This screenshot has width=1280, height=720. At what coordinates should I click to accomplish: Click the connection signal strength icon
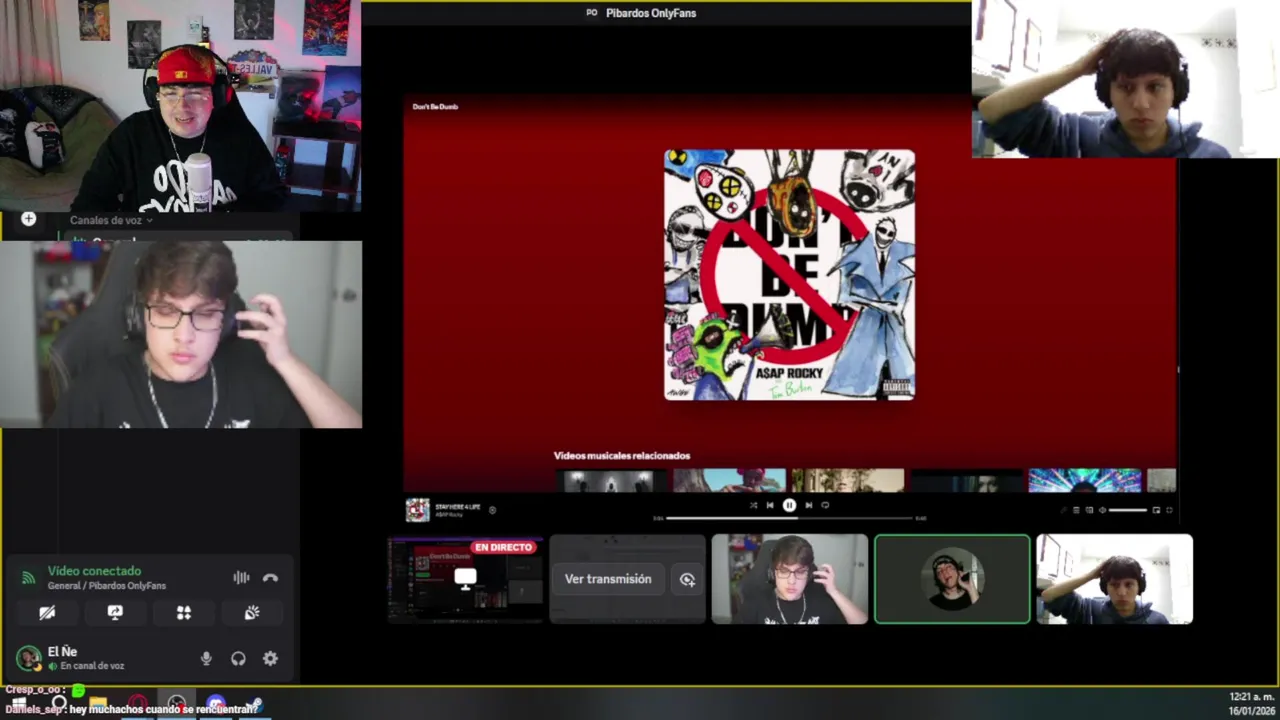point(28,578)
